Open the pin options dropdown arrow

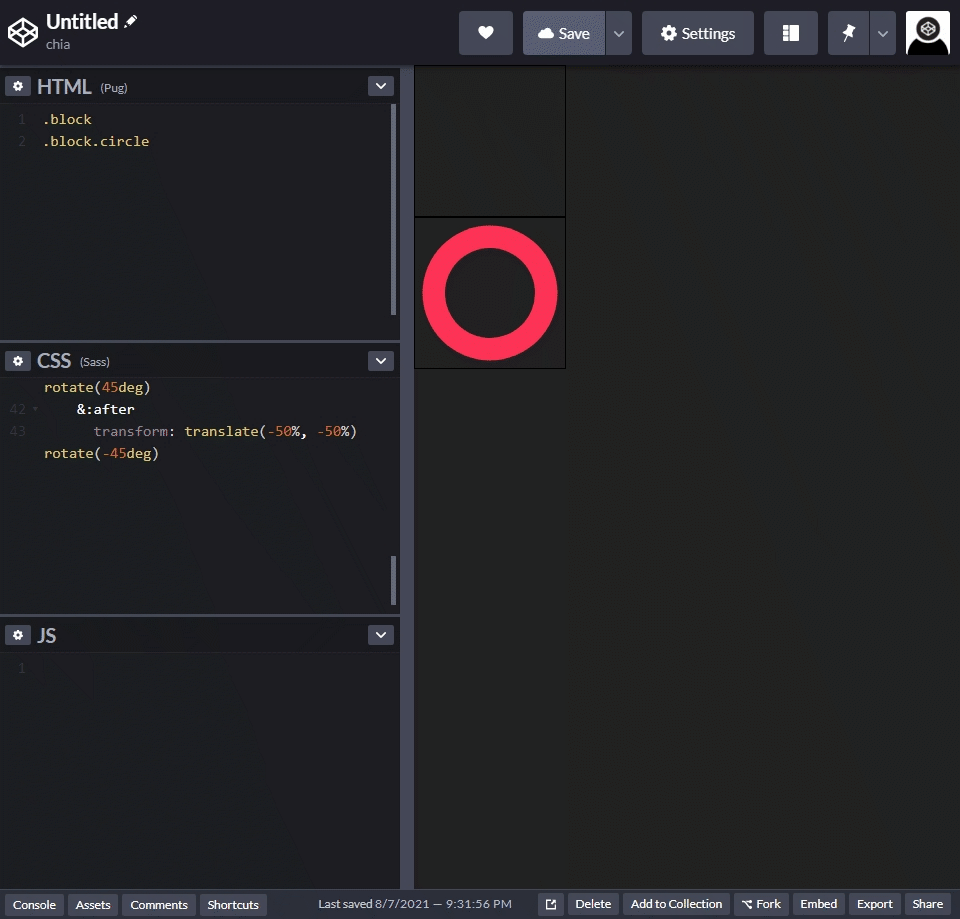pos(883,33)
